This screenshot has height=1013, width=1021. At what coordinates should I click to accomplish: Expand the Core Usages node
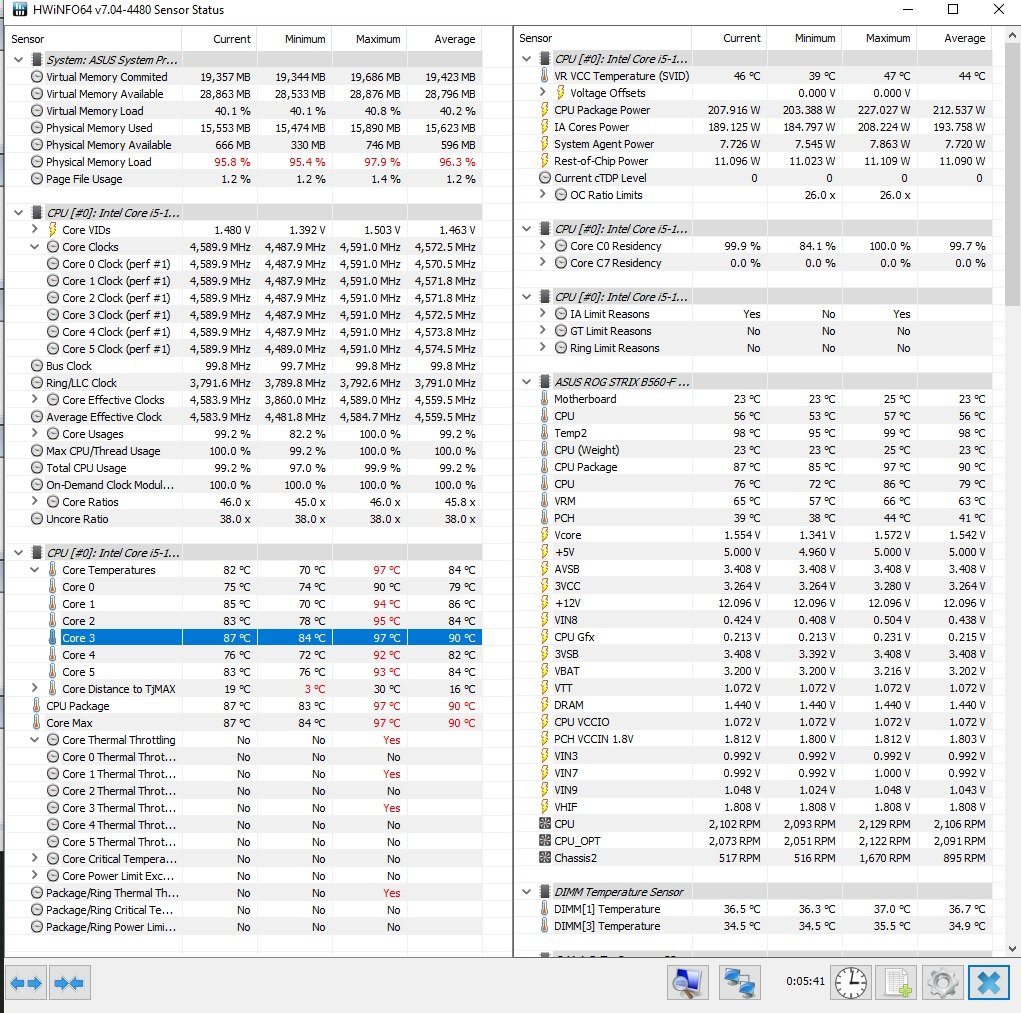[35, 433]
